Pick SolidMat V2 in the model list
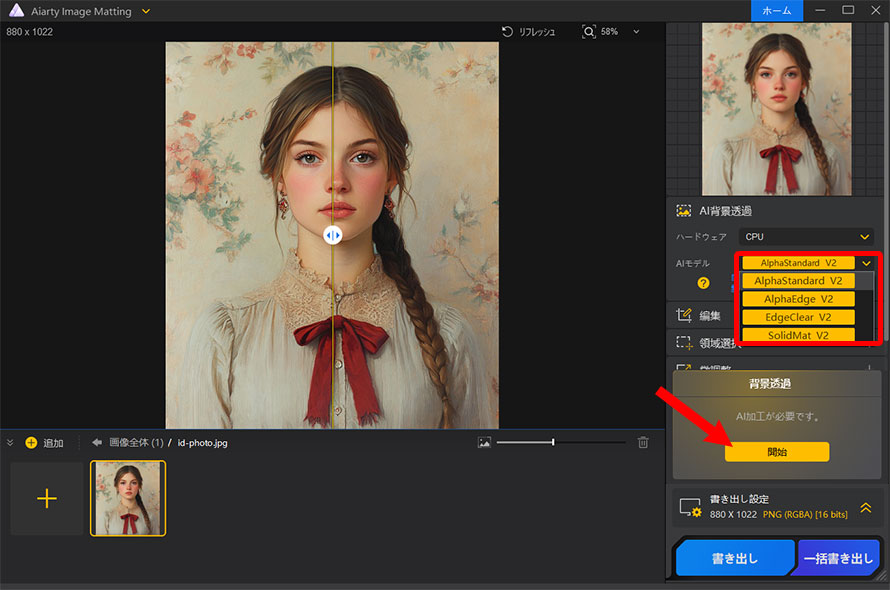The image size is (890, 590). pos(798,335)
